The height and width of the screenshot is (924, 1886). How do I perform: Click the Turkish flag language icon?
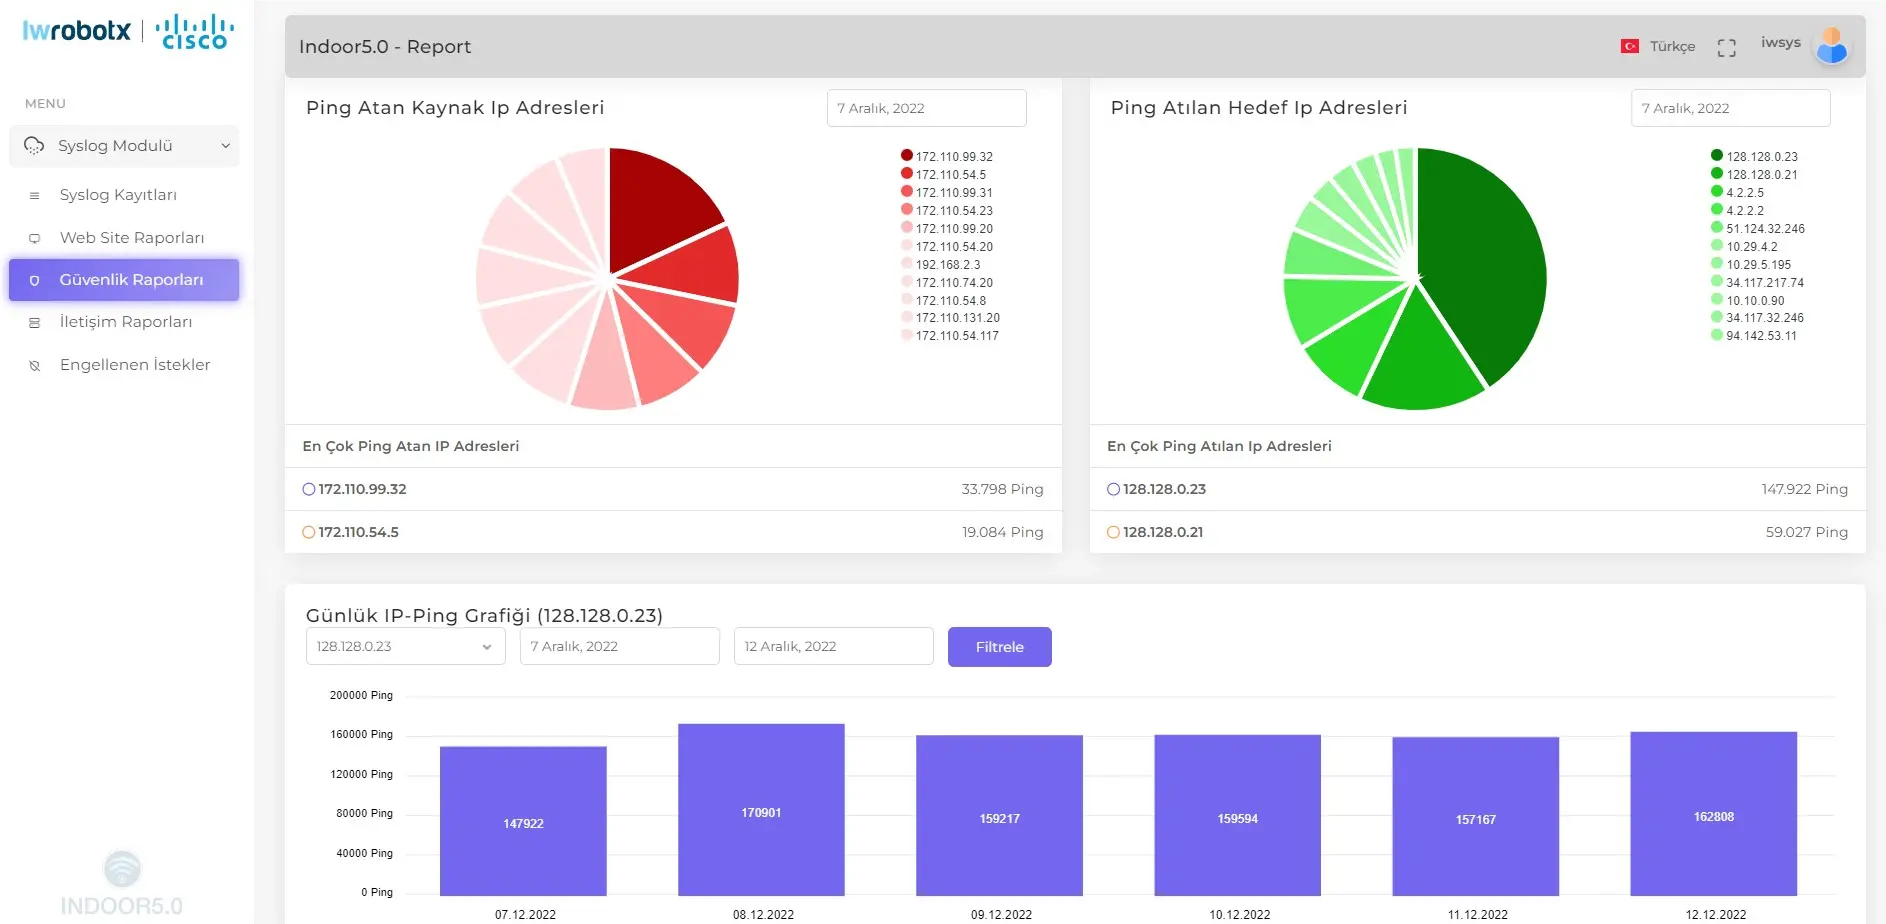[x=1629, y=46]
